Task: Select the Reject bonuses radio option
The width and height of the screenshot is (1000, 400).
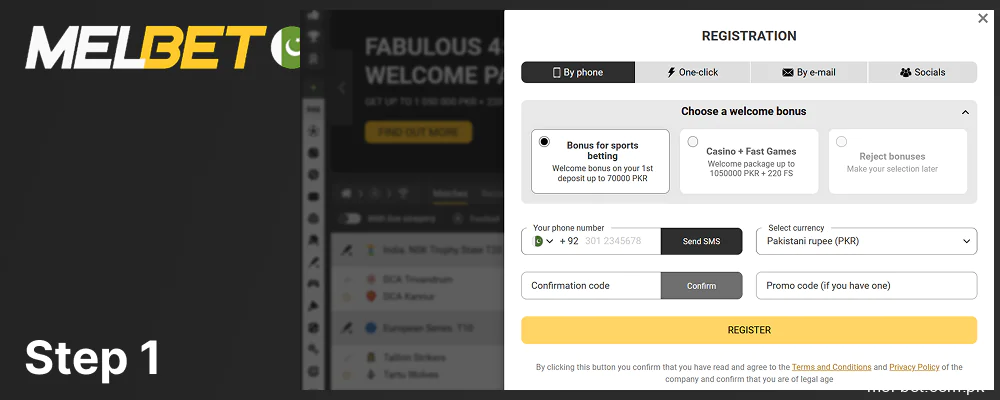Action: [841, 142]
